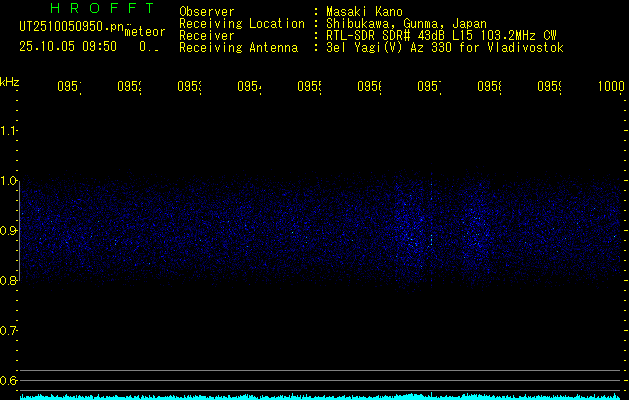Viewport: 629px width, 400px height.
Task: Click the 0958 time marker
Action: point(489,86)
